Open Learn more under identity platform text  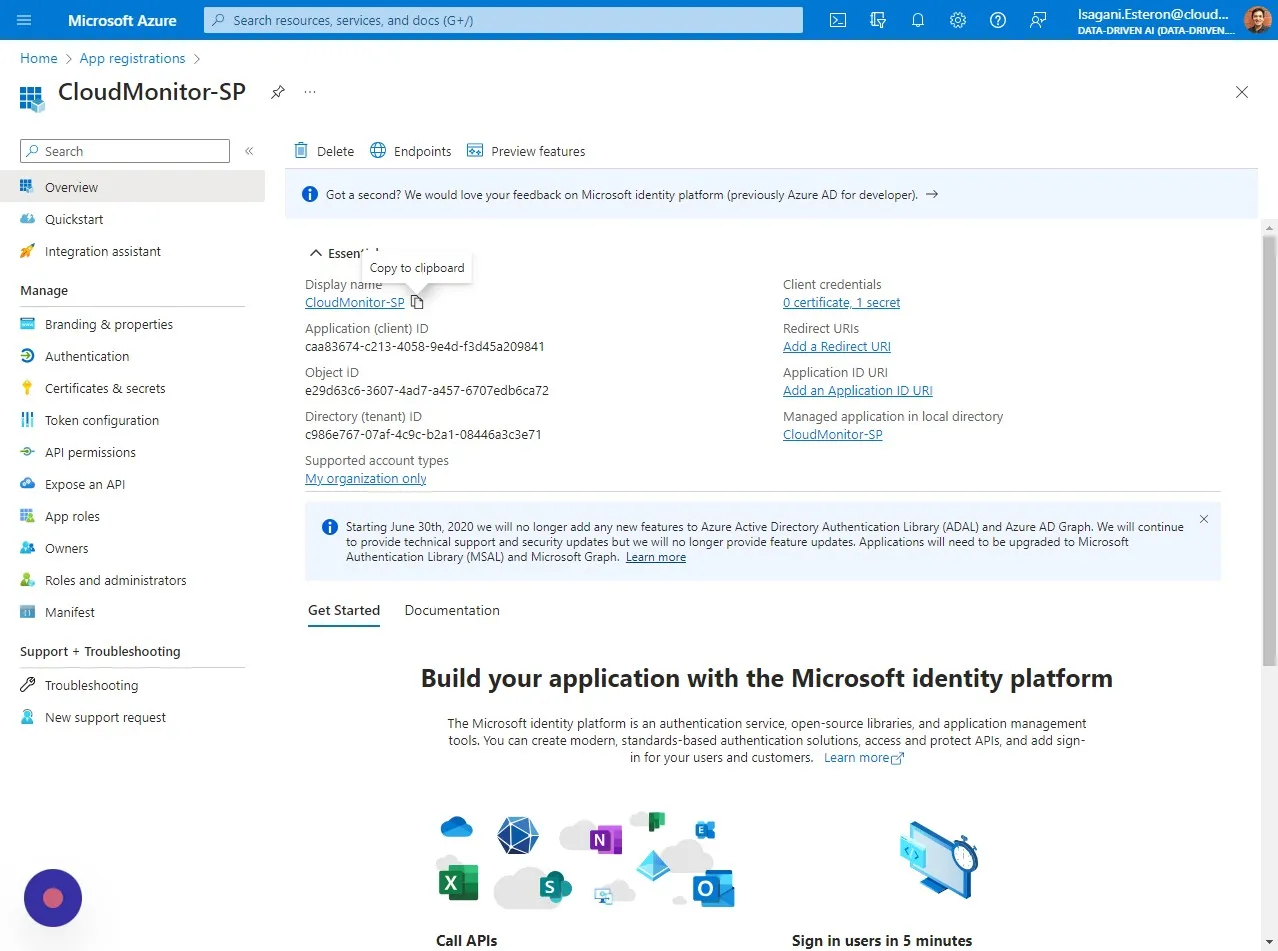pyautogui.click(x=864, y=758)
